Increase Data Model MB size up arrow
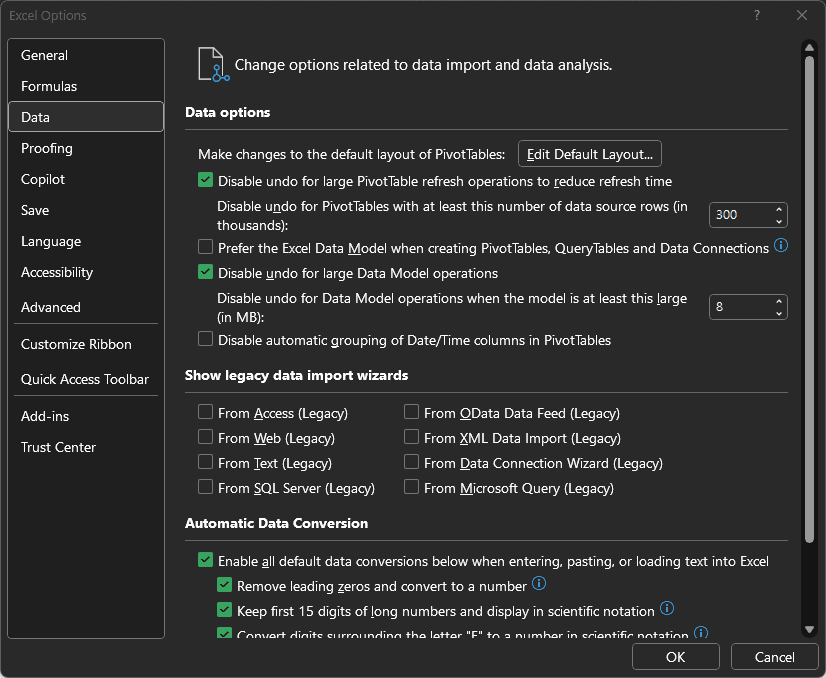 pos(779,301)
